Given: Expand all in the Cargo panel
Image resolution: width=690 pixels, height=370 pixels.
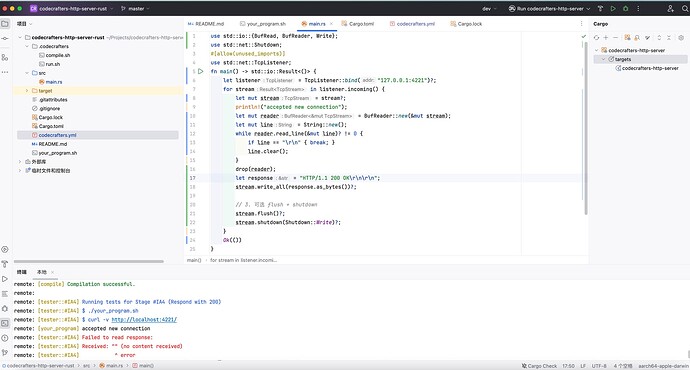Looking at the screenshot, I should pyautogui.click(x=659, y=38).
